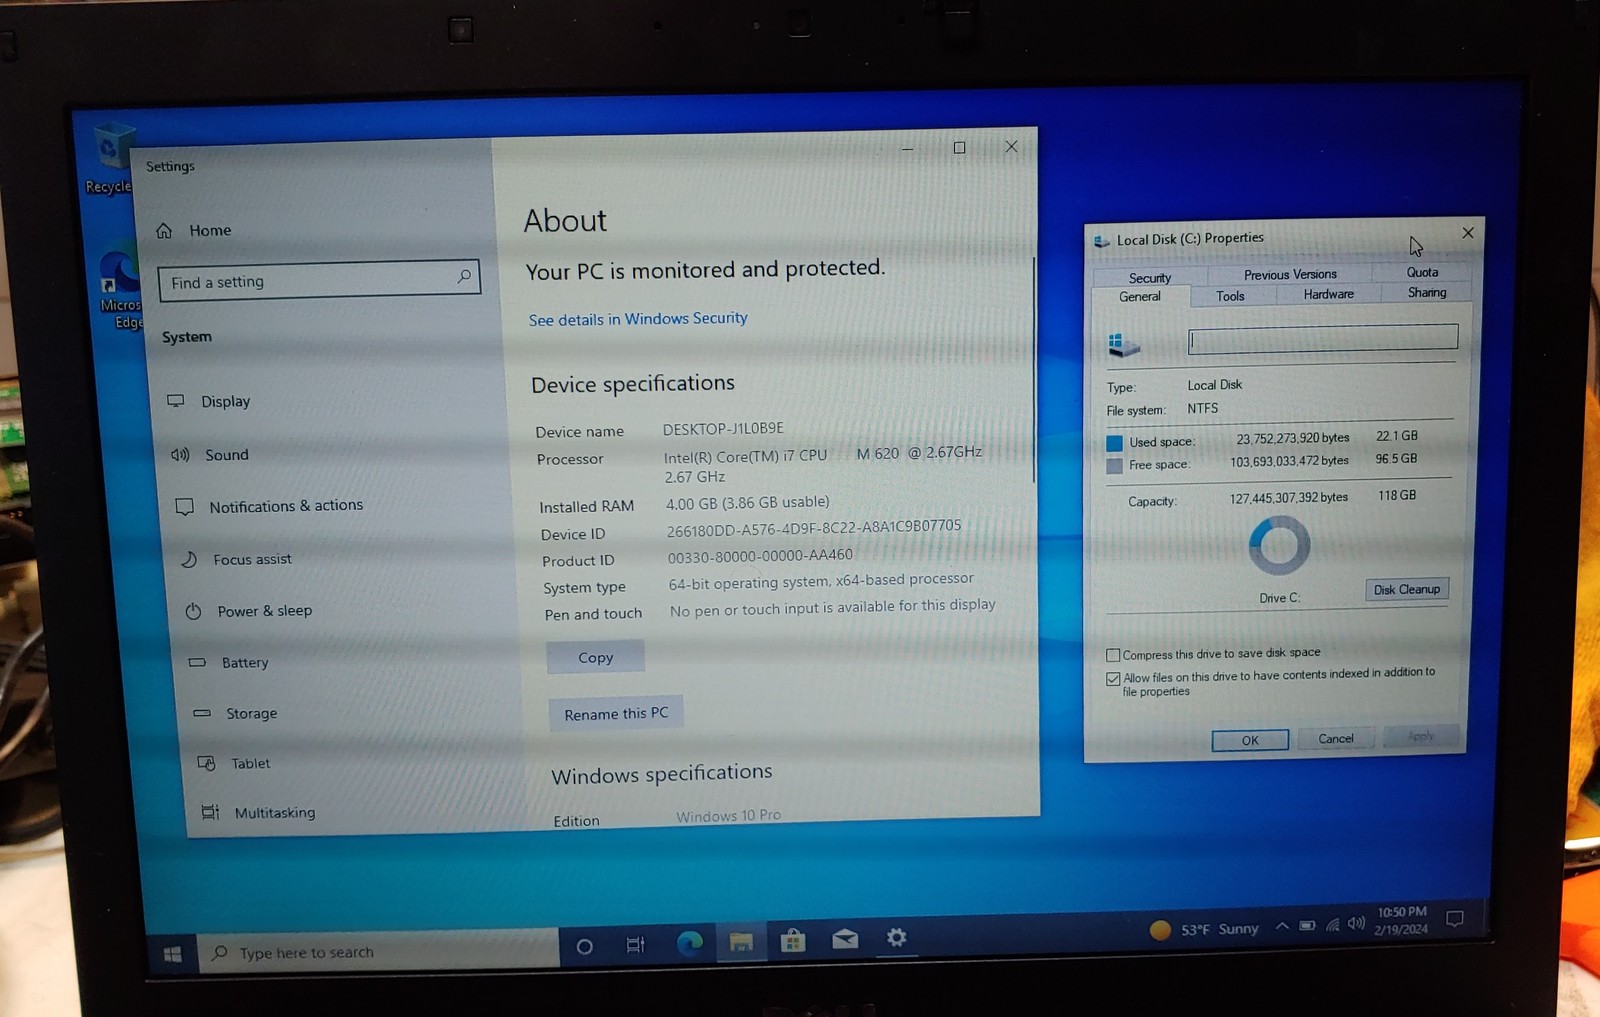Open the notification Action Center
1600x1017 pixels.
point(1455,919)
